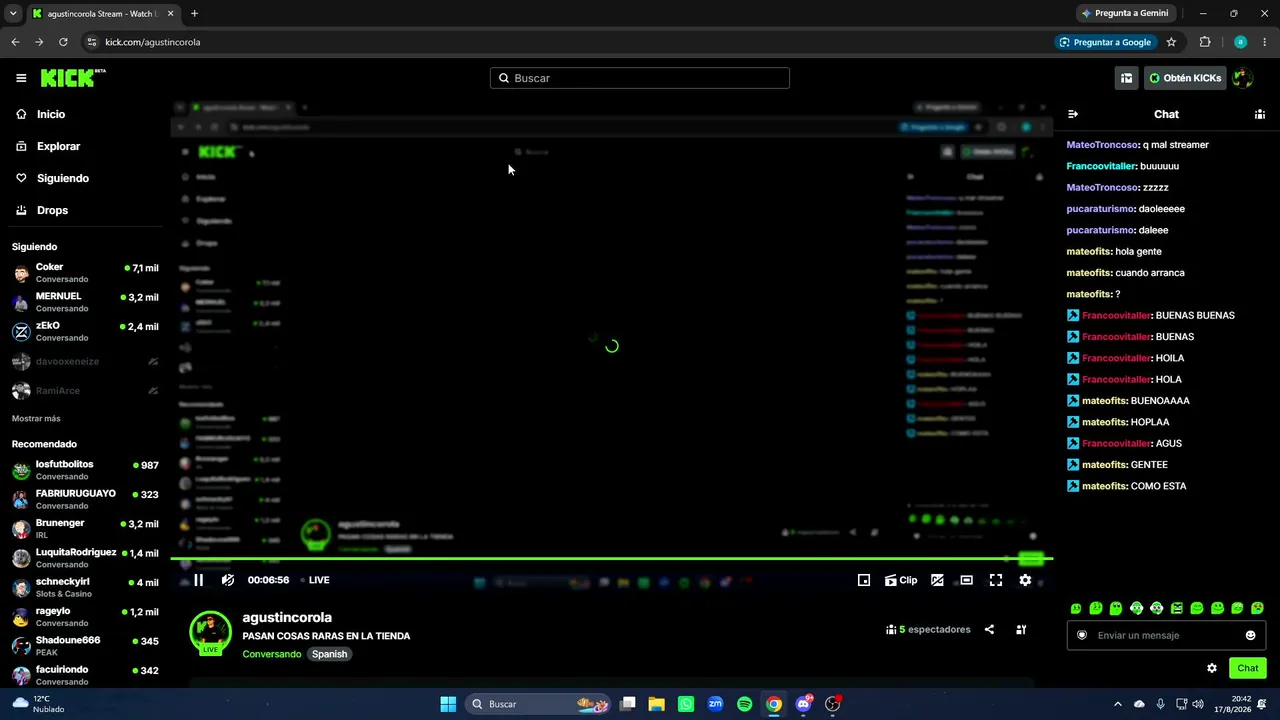This screenshot has height=720, width=1280.
Task: Open the recommended channel schneckyirl
Action: coord(85,587)
